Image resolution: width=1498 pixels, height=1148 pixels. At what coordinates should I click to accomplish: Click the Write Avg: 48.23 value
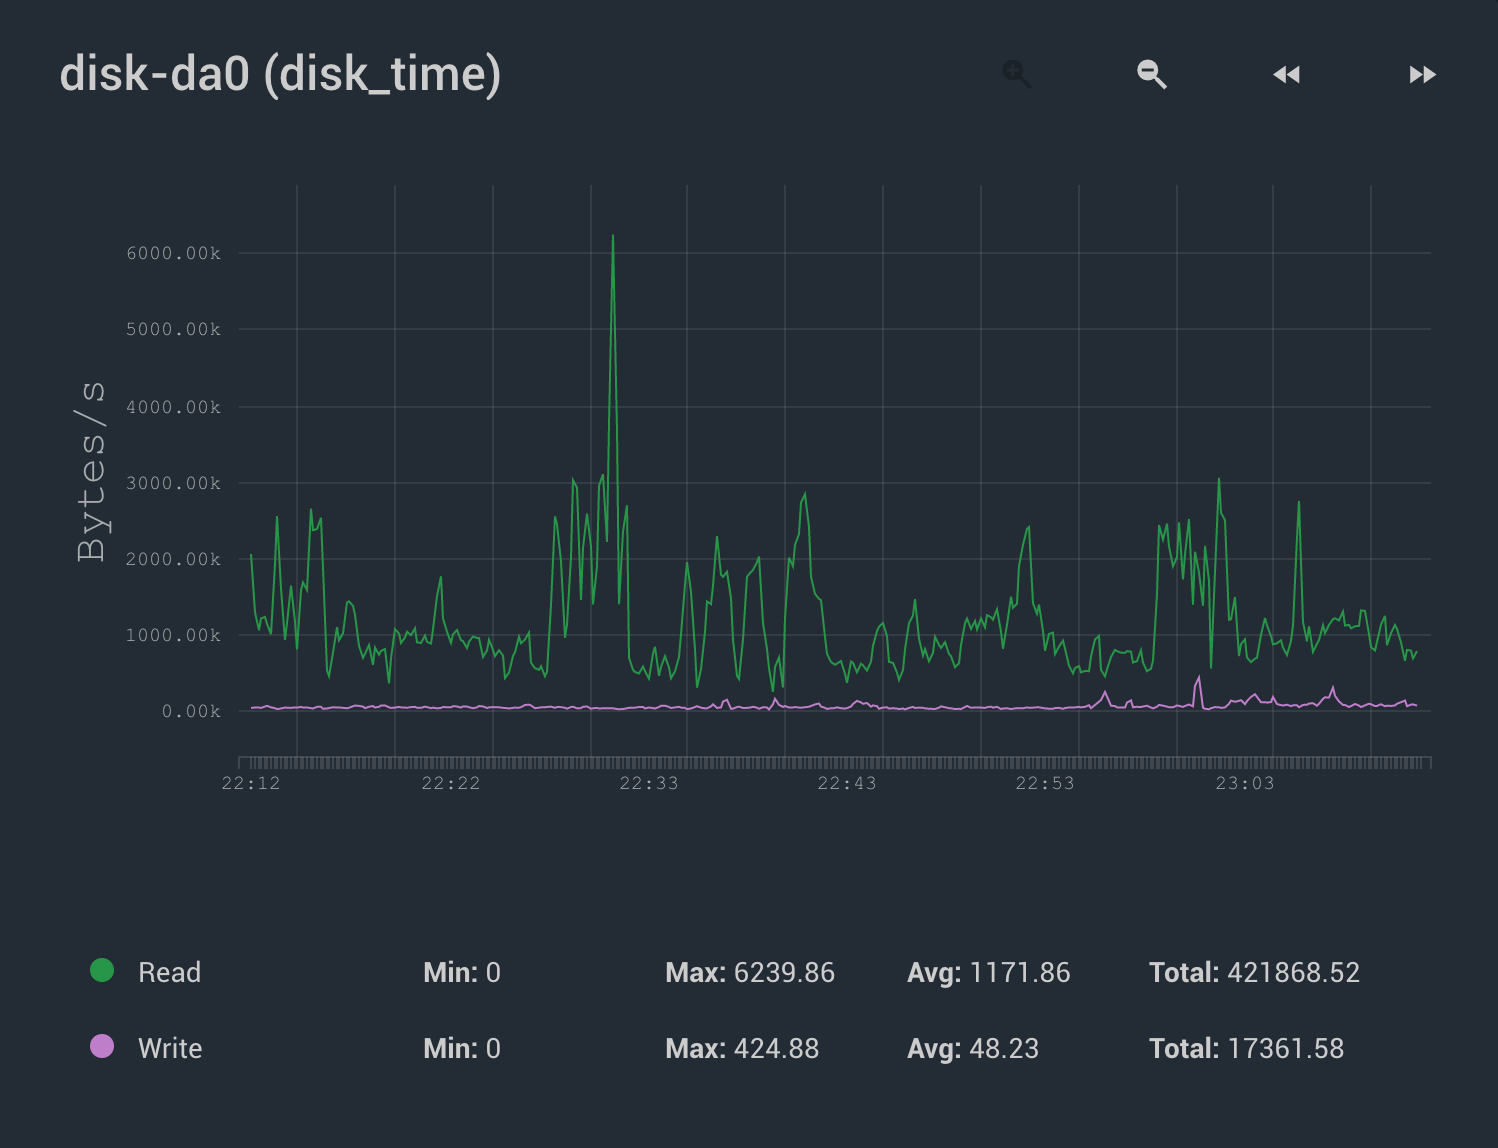pyautogui.click(x=973, y=1048)
